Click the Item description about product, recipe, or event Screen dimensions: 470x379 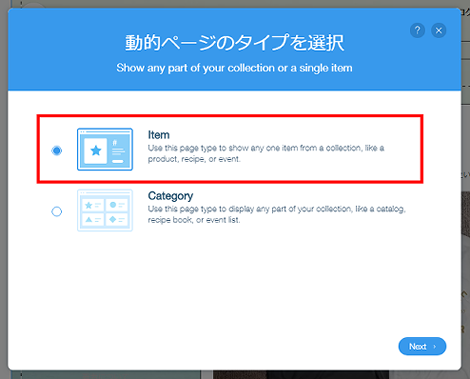click(266, 153)
